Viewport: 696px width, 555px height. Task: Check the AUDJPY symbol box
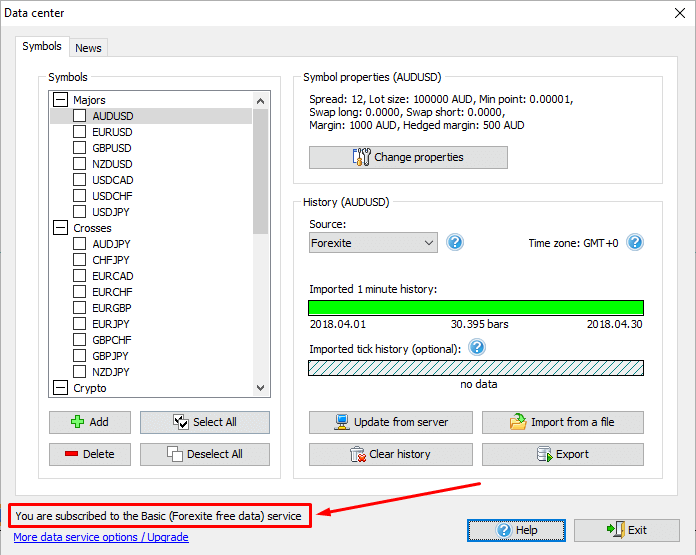[x=80, y=244]
